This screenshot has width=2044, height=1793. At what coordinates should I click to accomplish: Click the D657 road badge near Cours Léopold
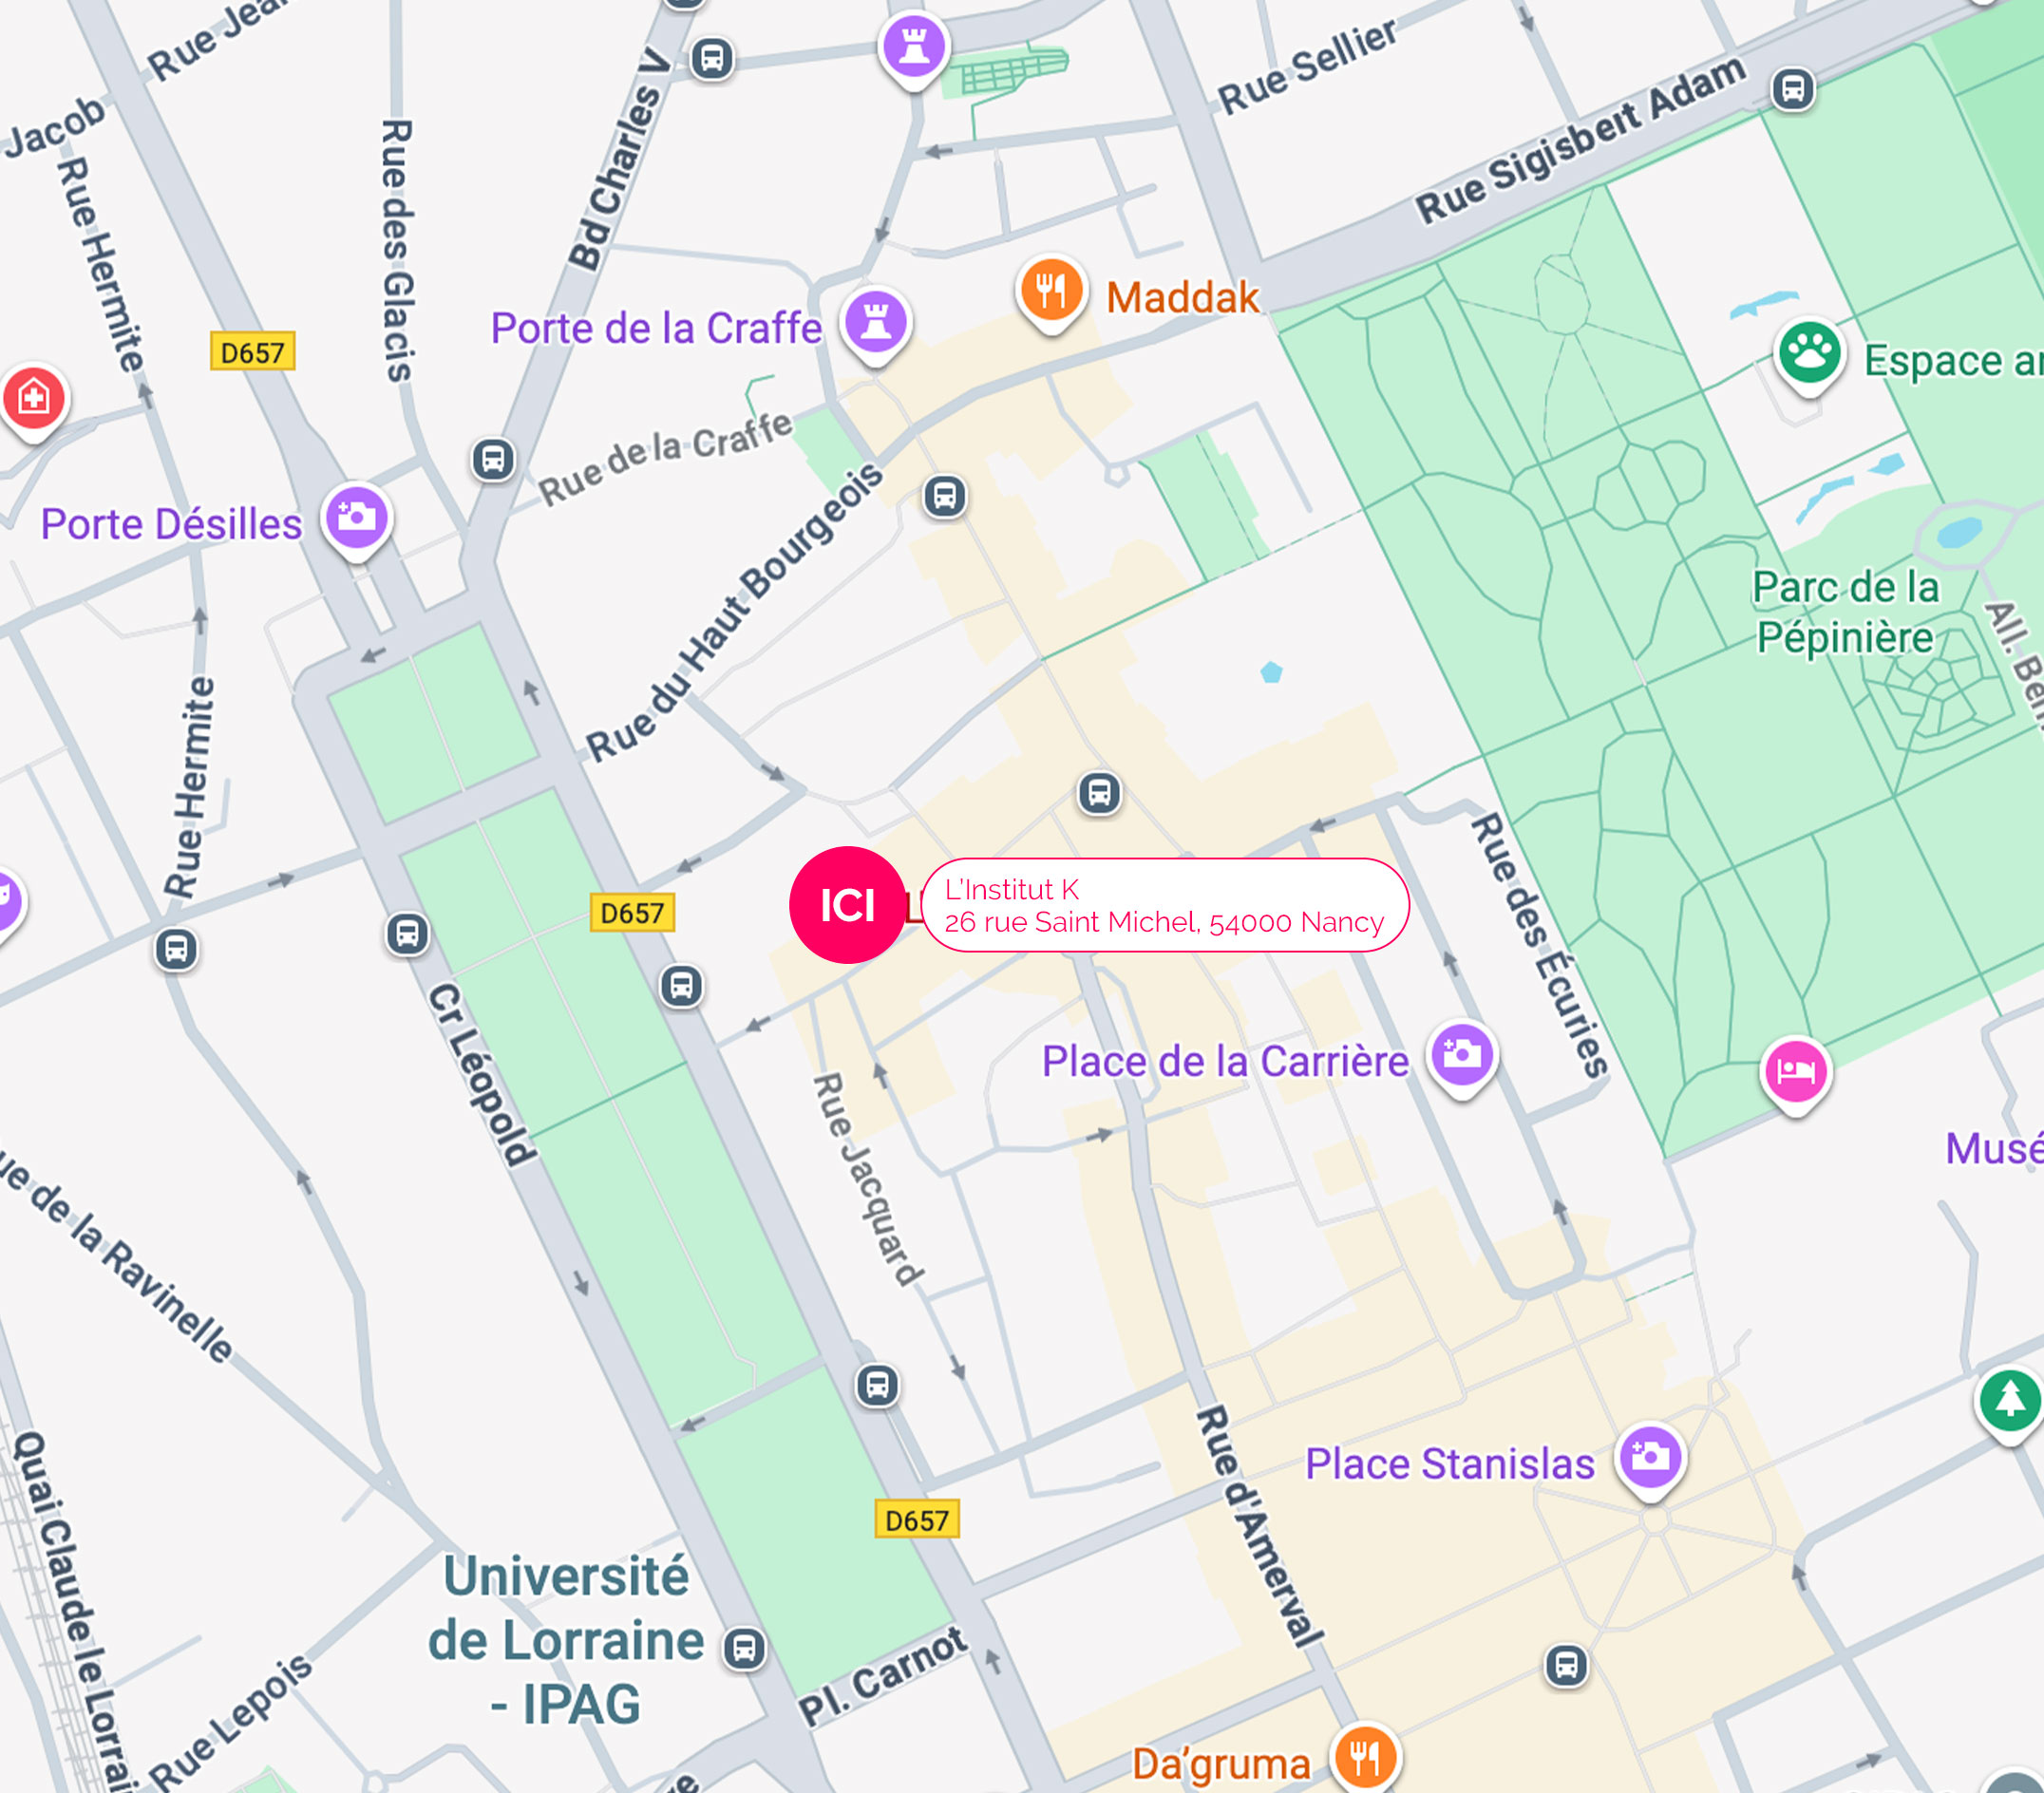tap(633, 913)
